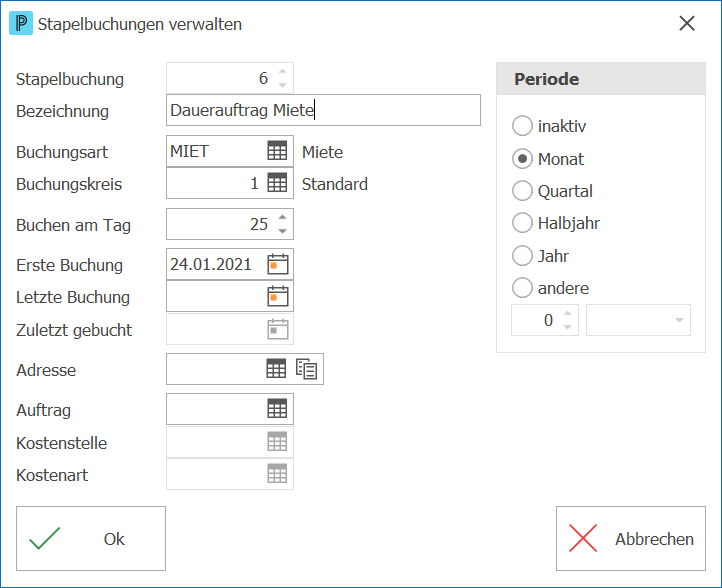Click the Periode panel header
The height and width of the screenshot is (588, 722).
(x=601, y=79)
